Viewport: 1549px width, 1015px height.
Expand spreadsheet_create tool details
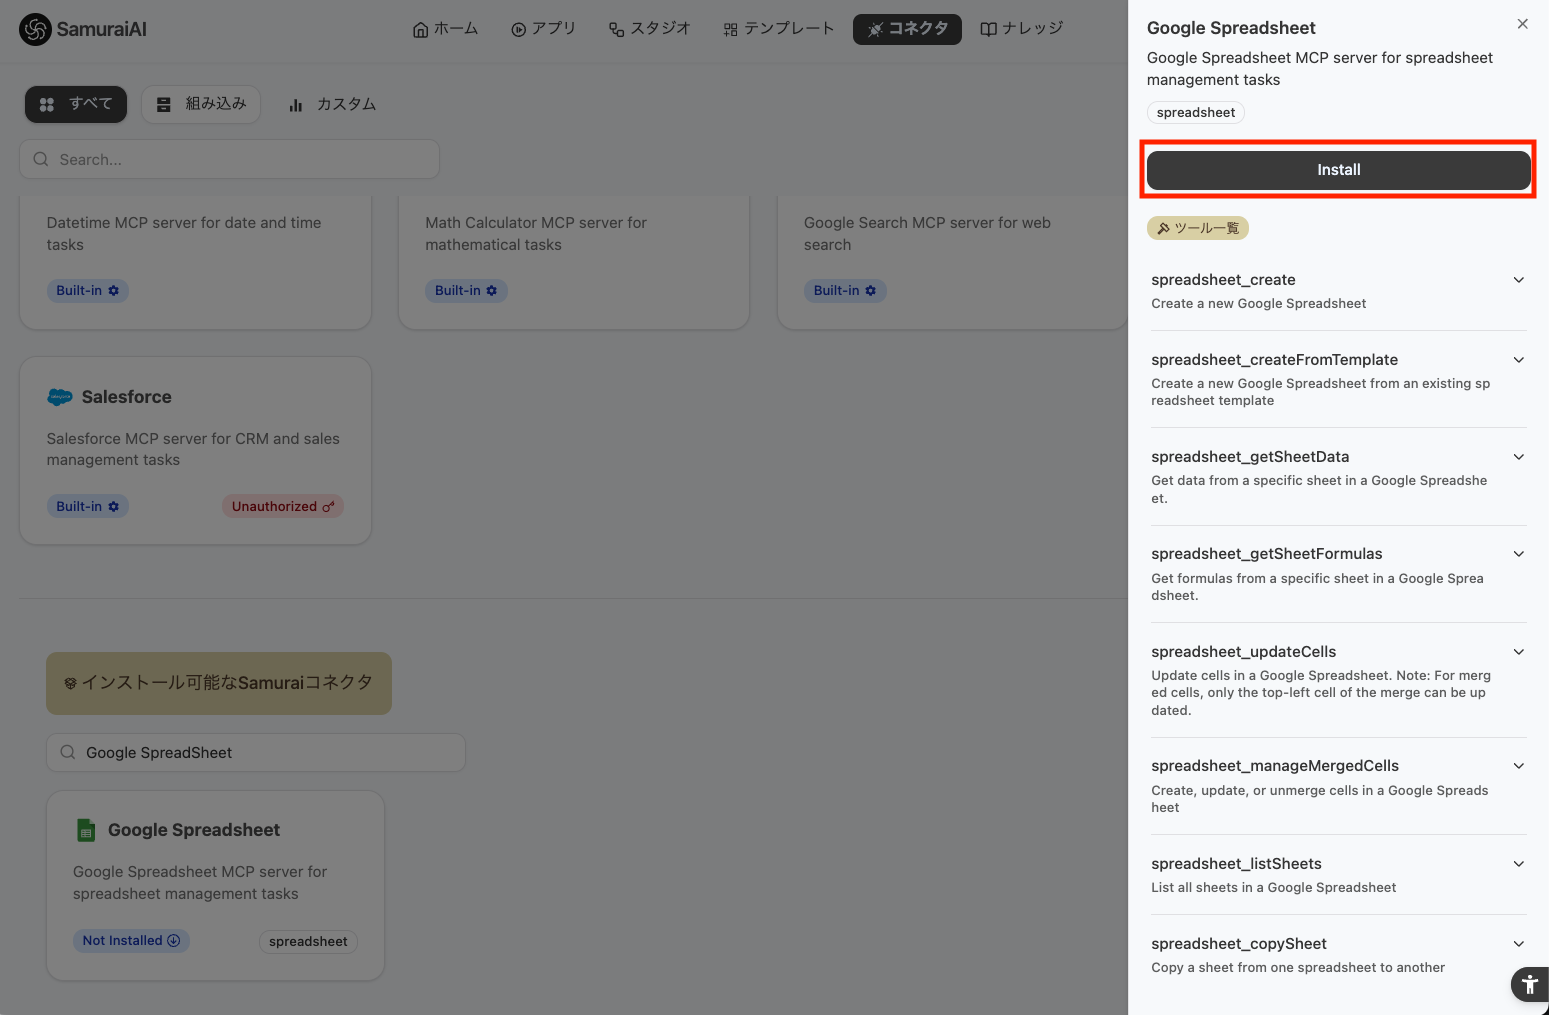click(x=1518, y=280)
